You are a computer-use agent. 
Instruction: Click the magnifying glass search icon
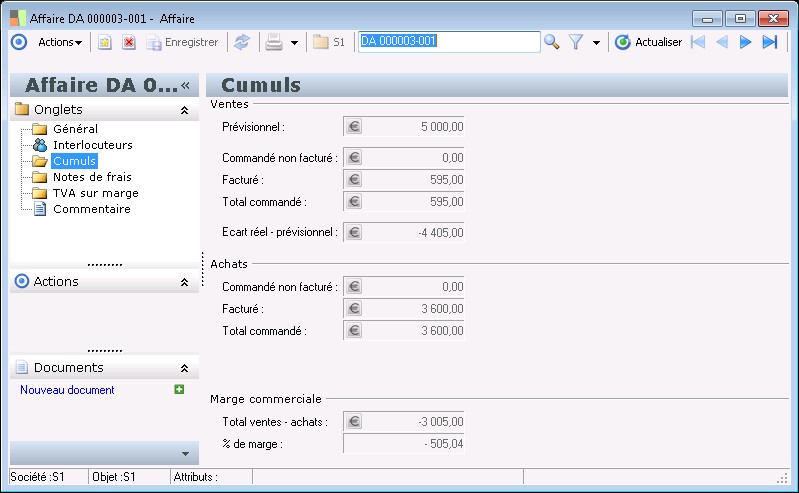[x=551, y=42]
